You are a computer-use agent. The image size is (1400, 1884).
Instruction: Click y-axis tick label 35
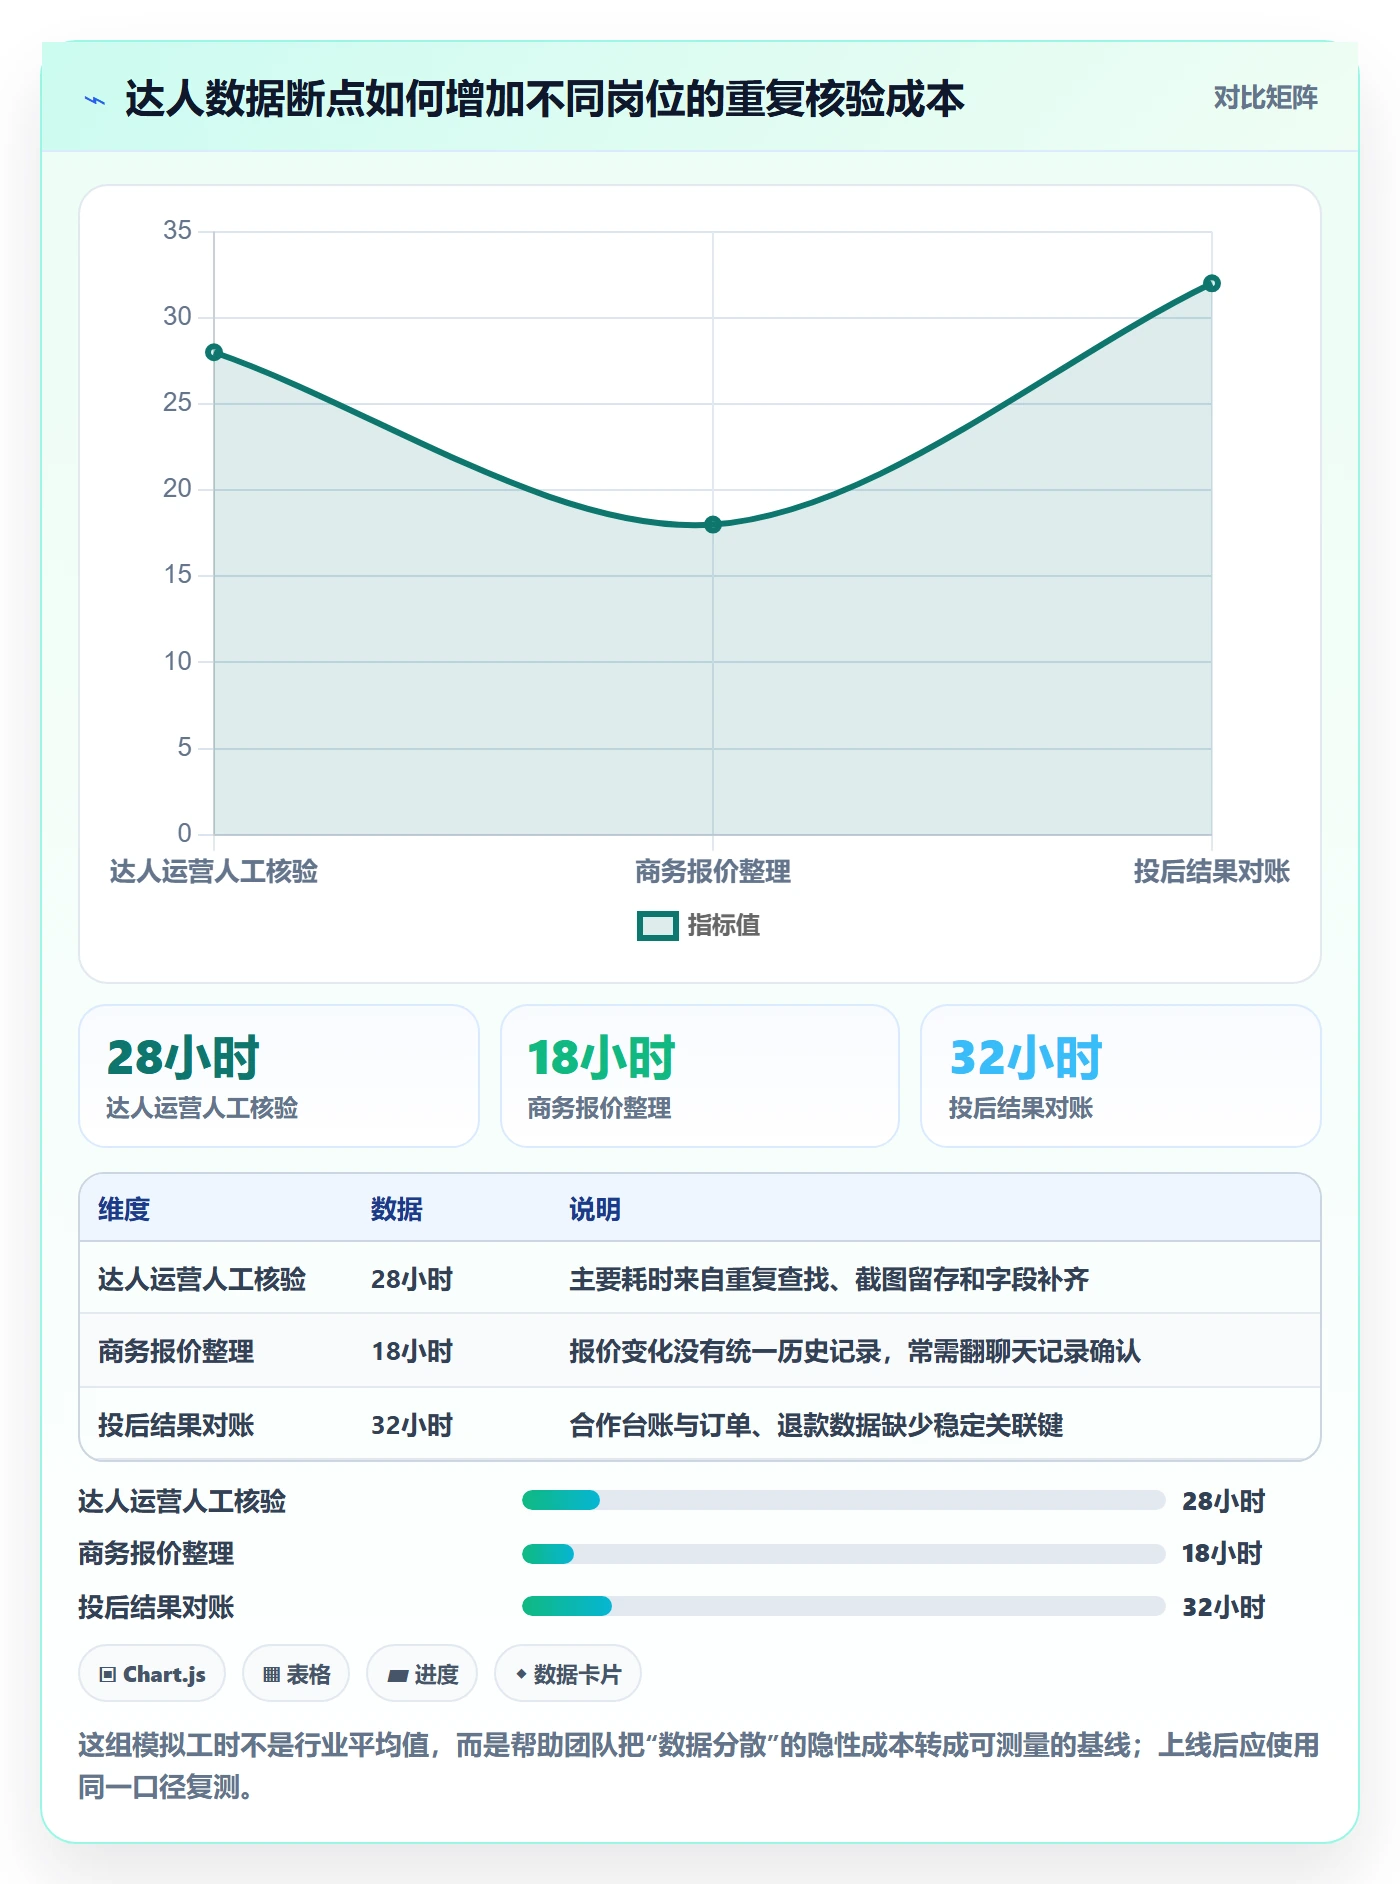pos(177,231)
